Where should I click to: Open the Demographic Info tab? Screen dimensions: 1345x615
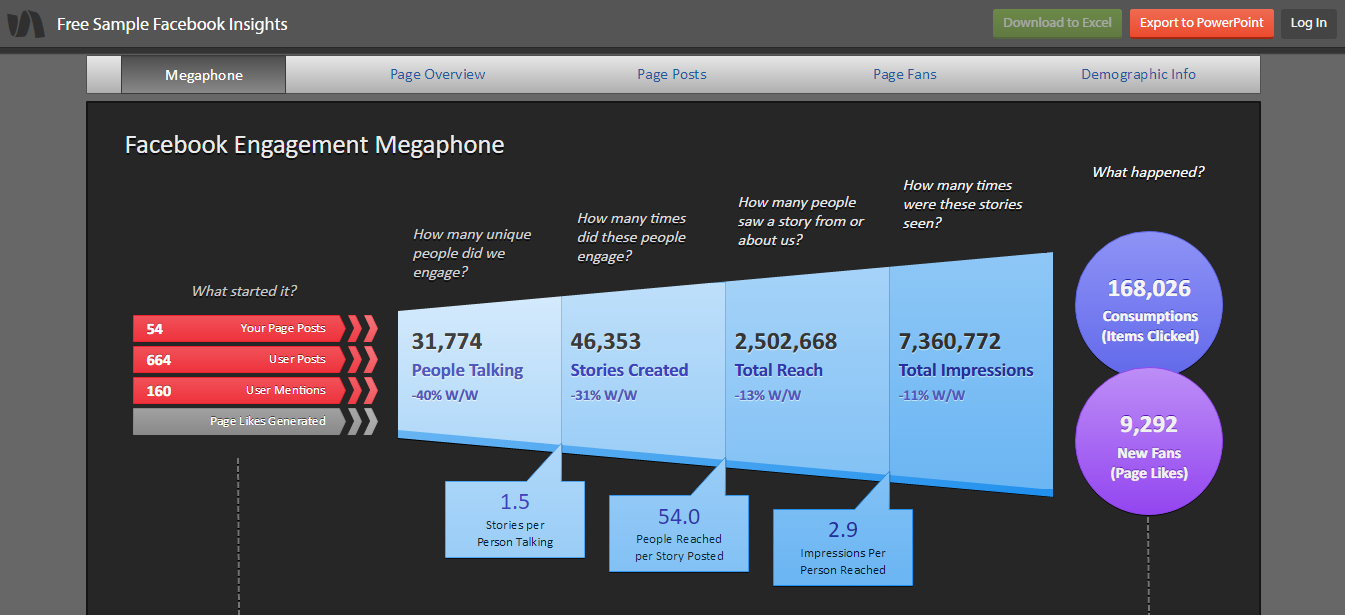(x=1138, y=74)
